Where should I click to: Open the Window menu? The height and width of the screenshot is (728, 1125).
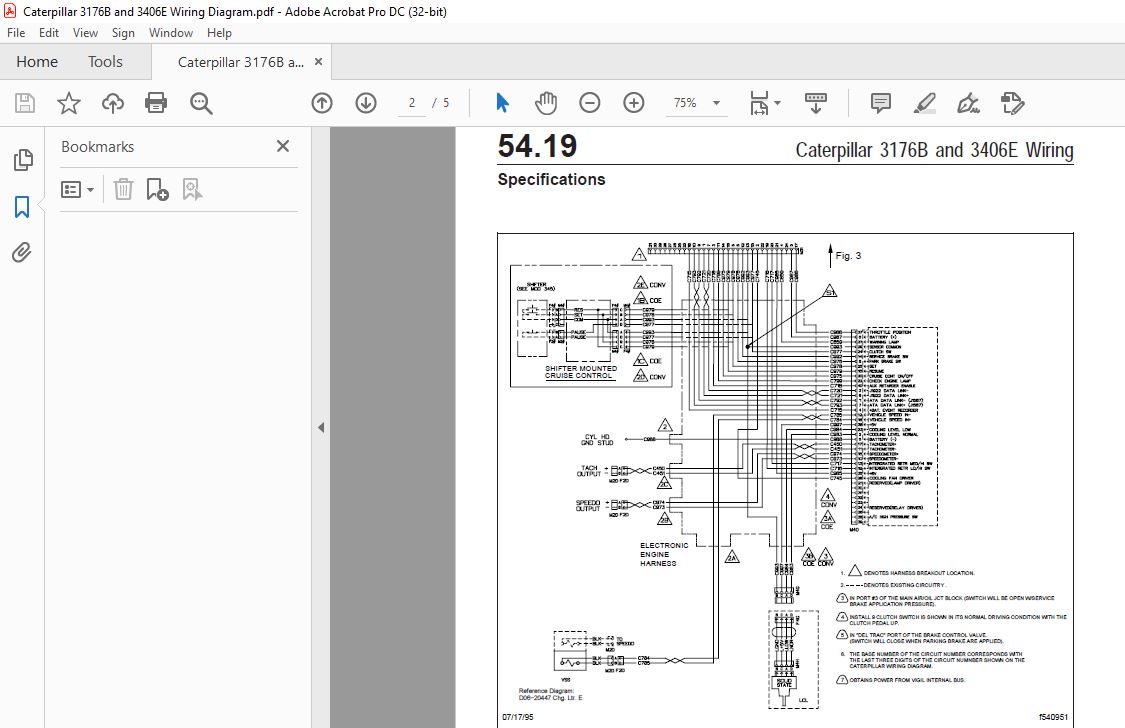point(171,33)
